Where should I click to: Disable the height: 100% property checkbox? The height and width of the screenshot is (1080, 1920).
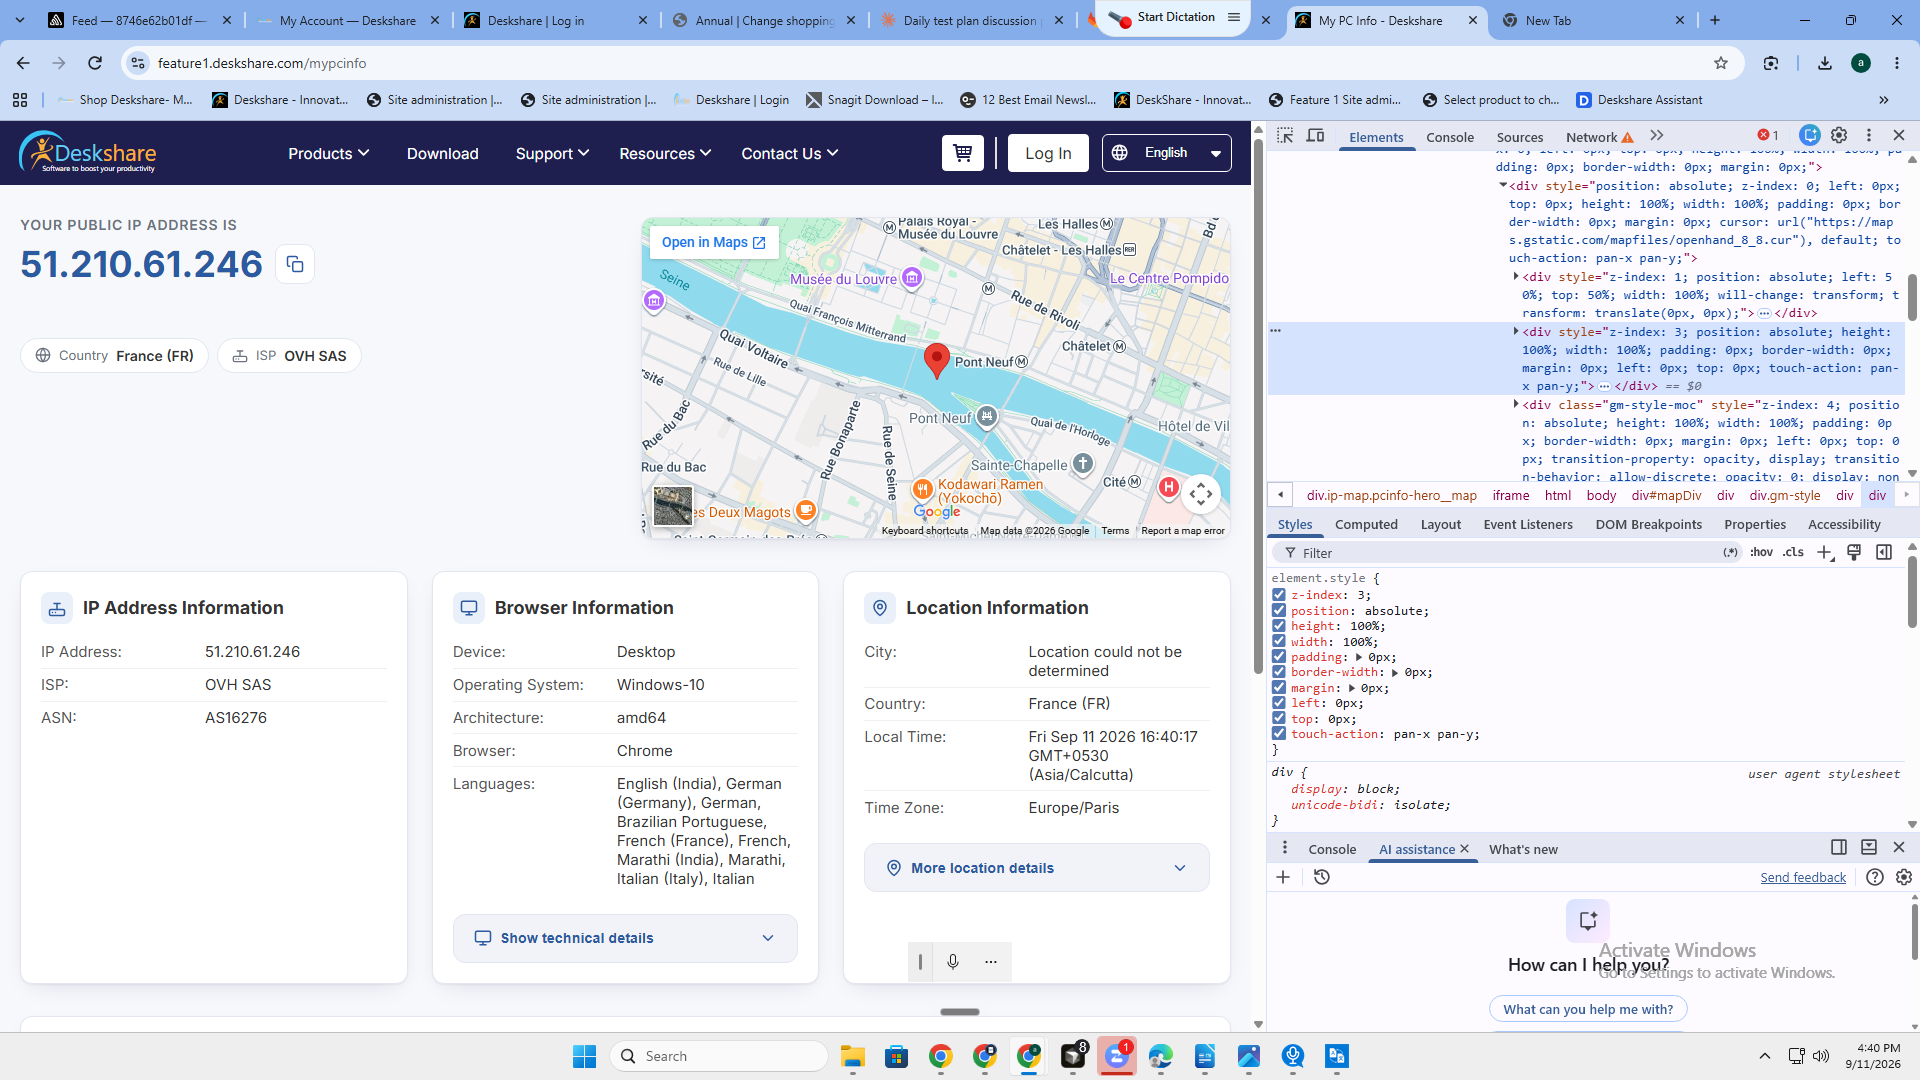1278,626
